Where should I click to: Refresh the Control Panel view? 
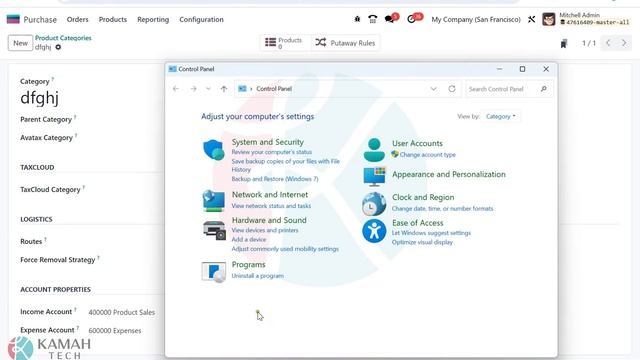point(452,89)
